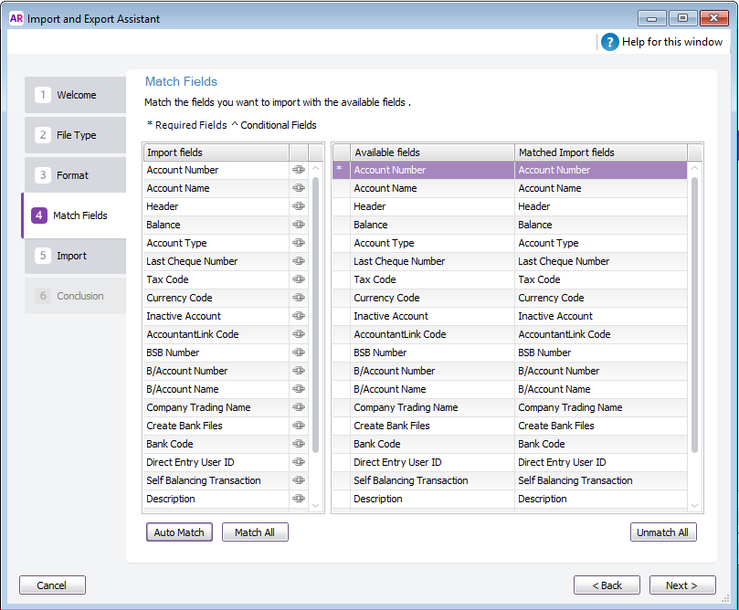This screenshot has height=610, width=739.
Task: Click the match icon beside Tax Code import field
Action: (x=298, y=280)
